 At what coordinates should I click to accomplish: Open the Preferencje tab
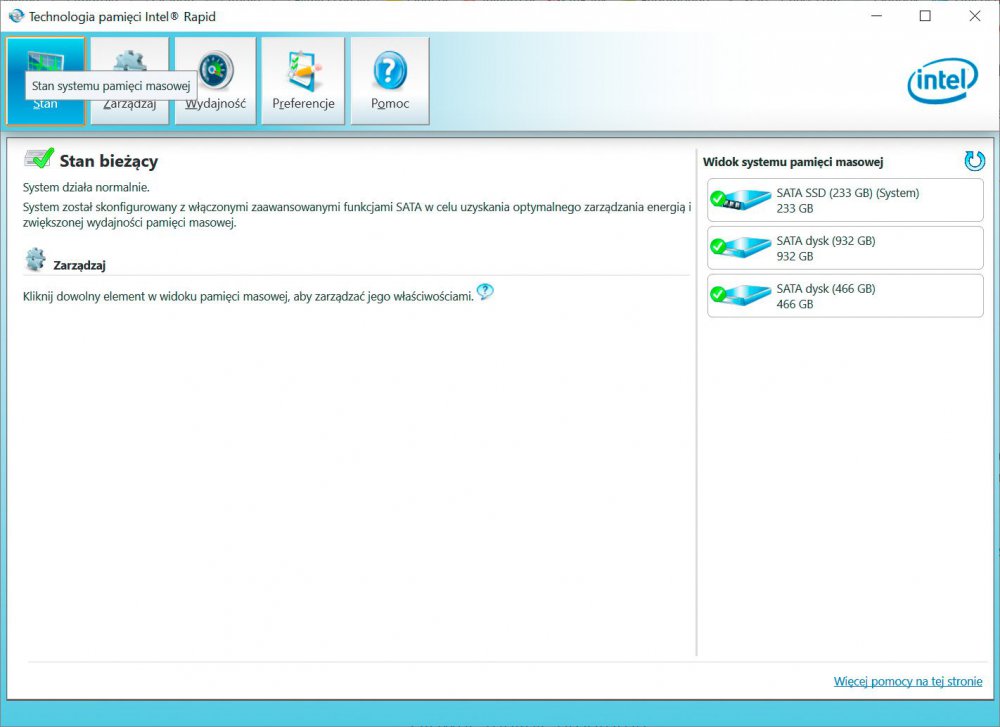point(303,81)
